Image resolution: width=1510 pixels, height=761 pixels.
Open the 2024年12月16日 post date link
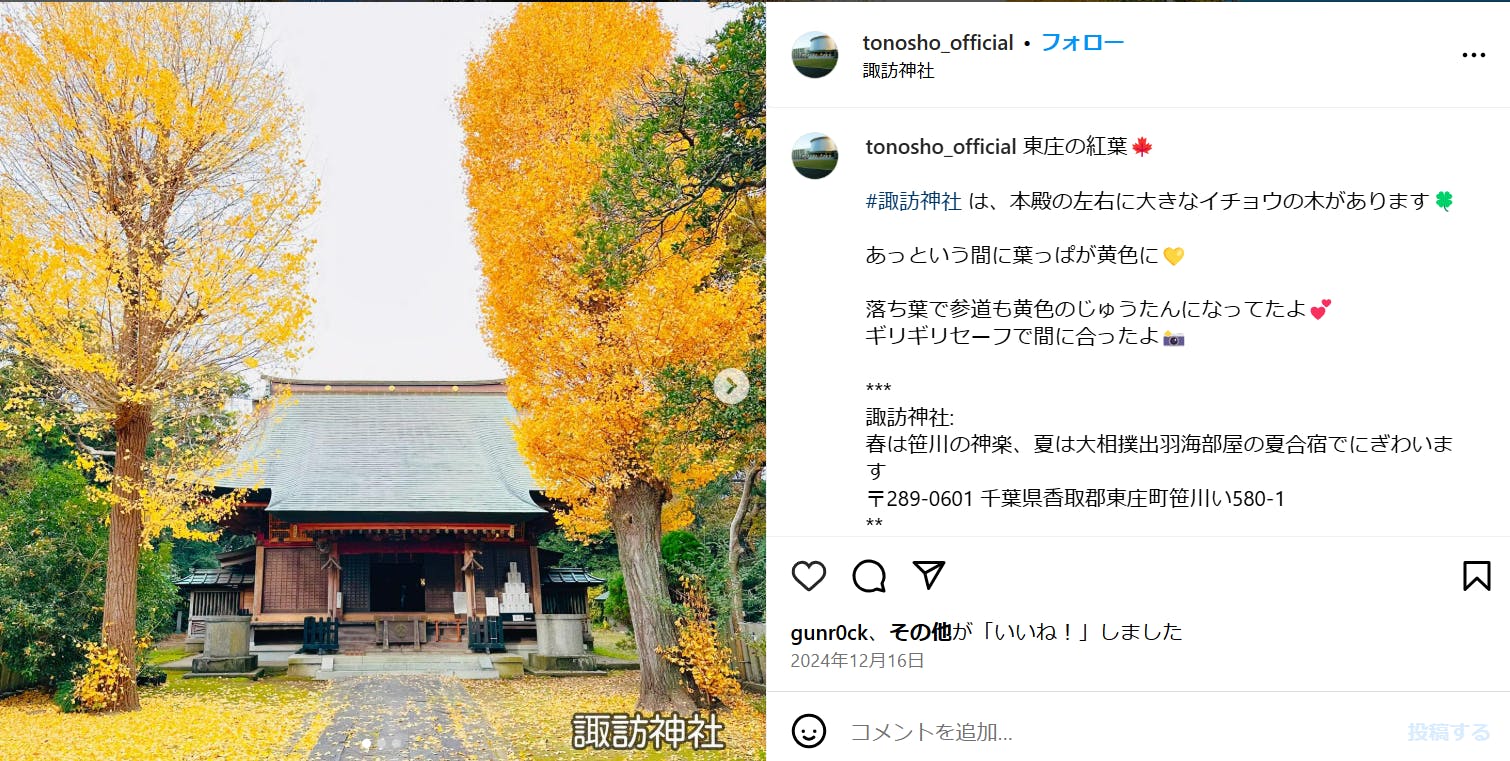click(858, 661)
